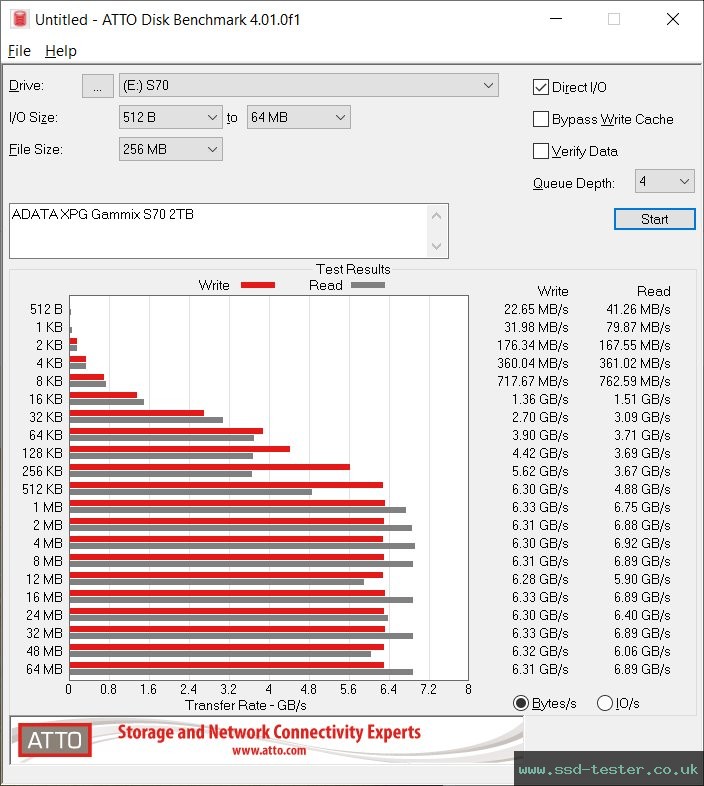704x786 pixels.
Task: Click into the description text box
Action: pos(218,231)
